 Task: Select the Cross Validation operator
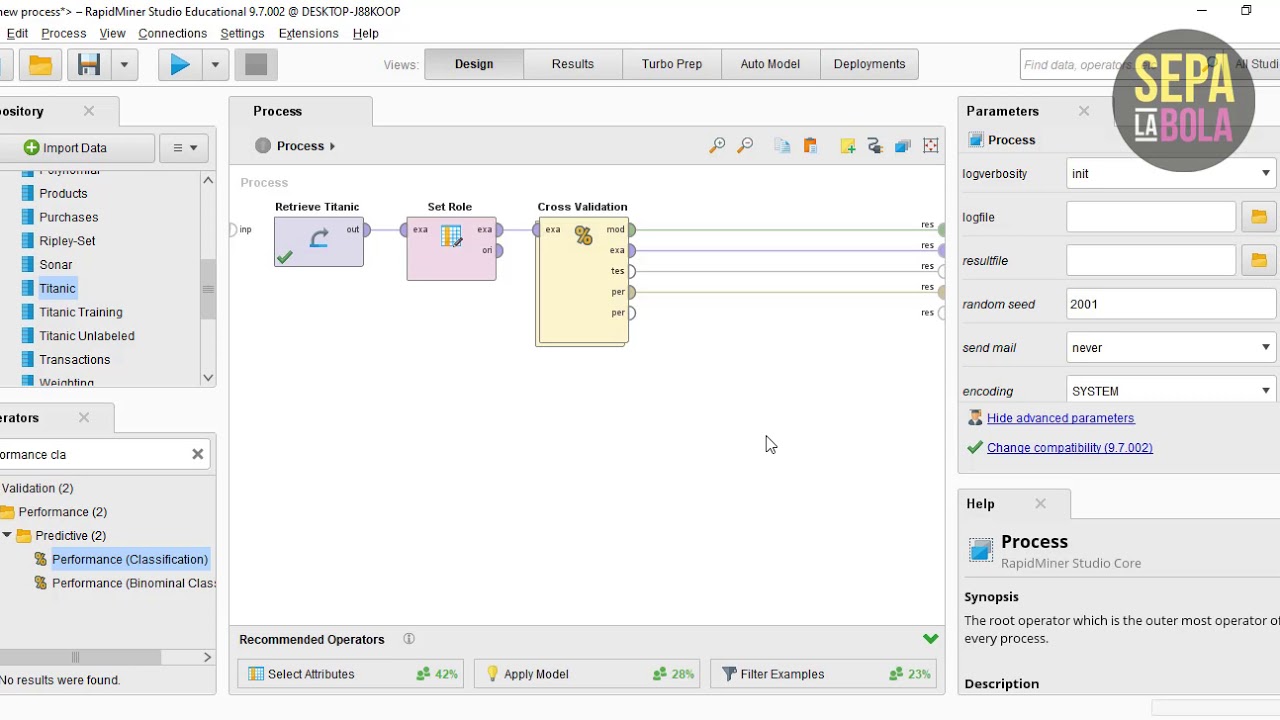582,280
